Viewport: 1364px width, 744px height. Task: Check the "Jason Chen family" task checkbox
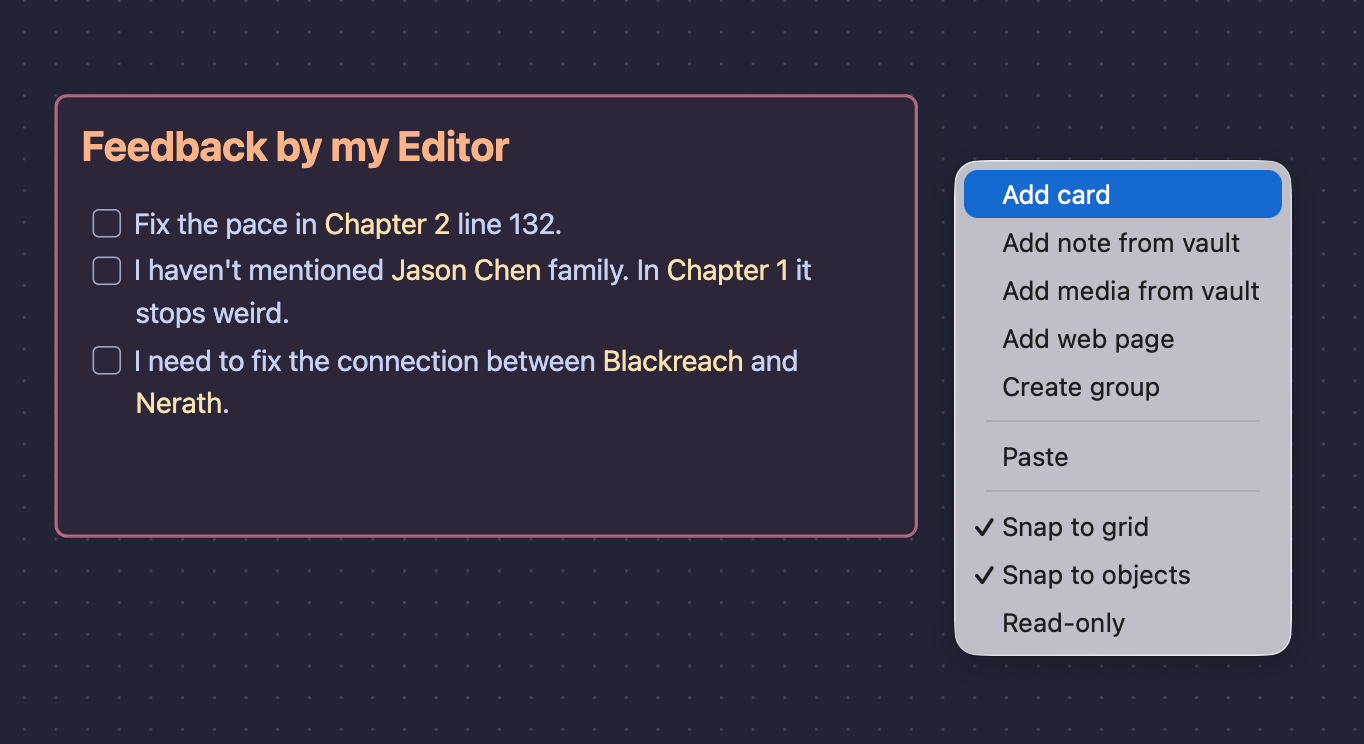pos(106,270)
